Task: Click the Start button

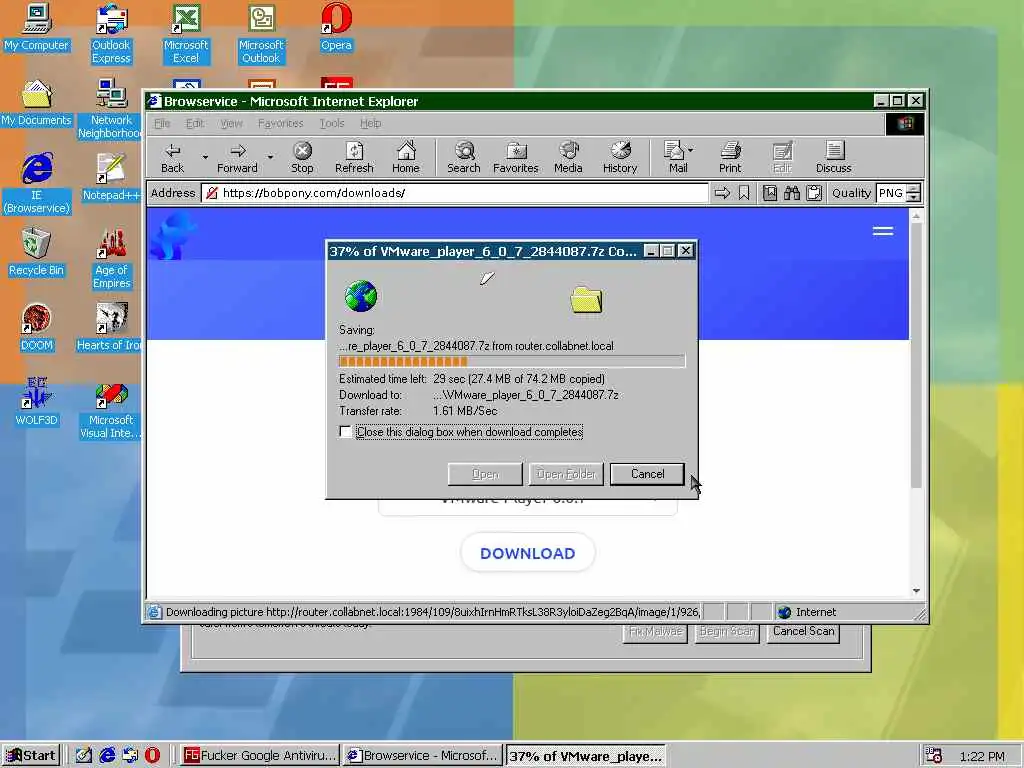Action: point(31,756)
